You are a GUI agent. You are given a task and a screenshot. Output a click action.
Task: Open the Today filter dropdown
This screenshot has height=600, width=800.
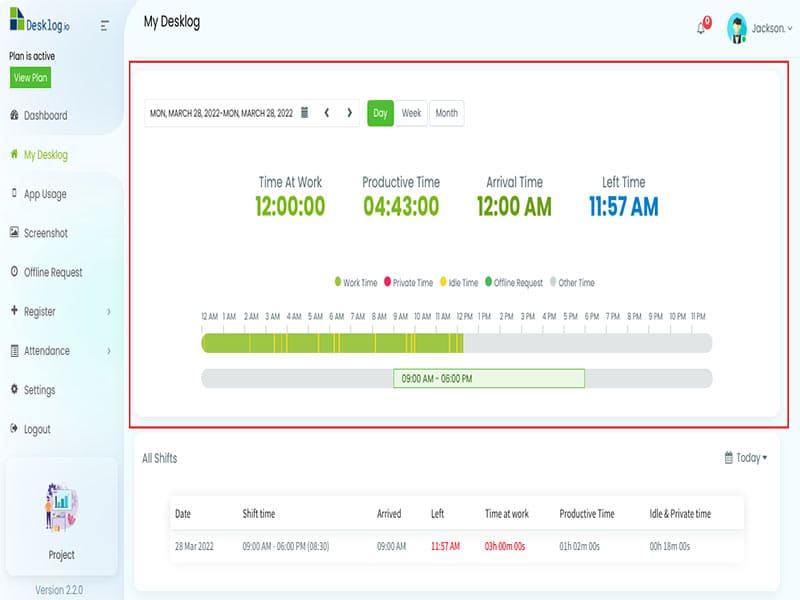pyautogui.click(x=746, y=458)
